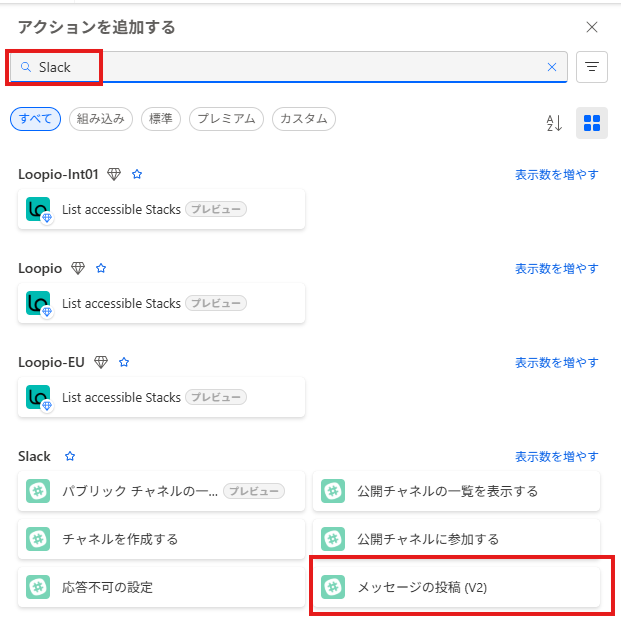Click Slack icon beside 応答不可の設定

38,587
